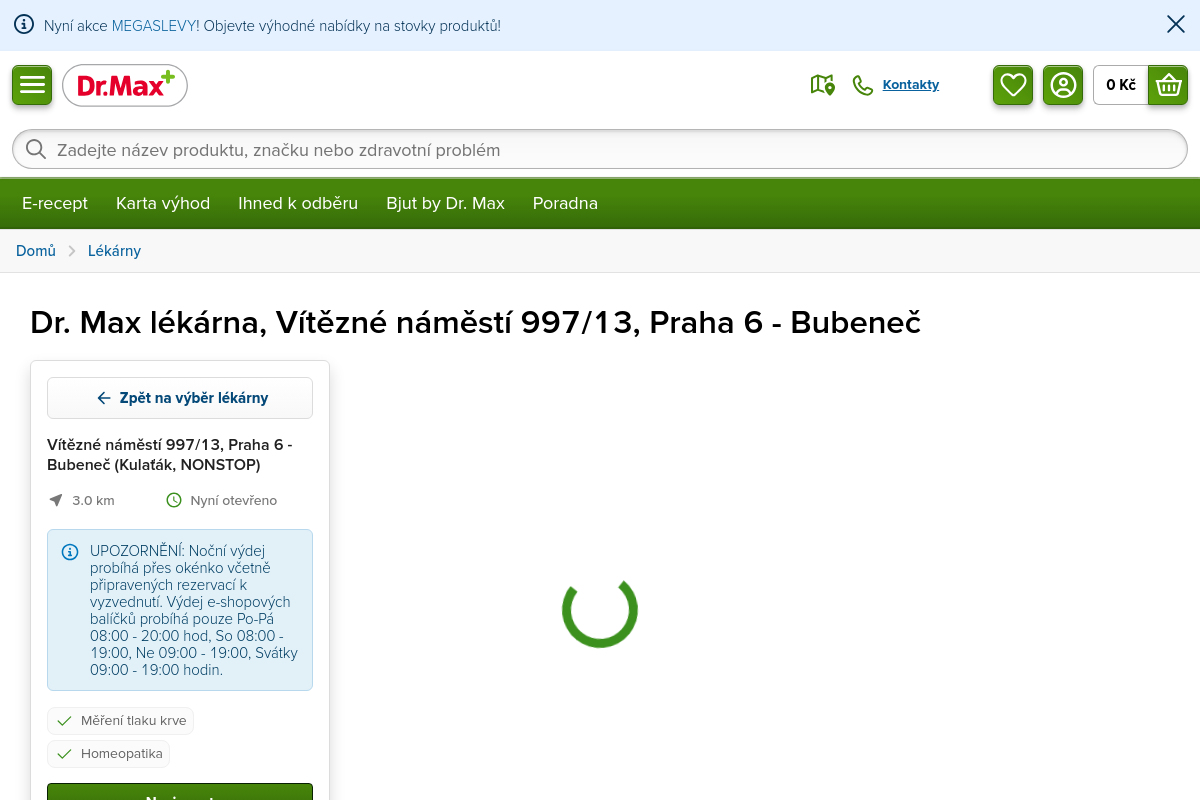Open the E-recept menu item
1200x800 pixels.
(55, 203)
